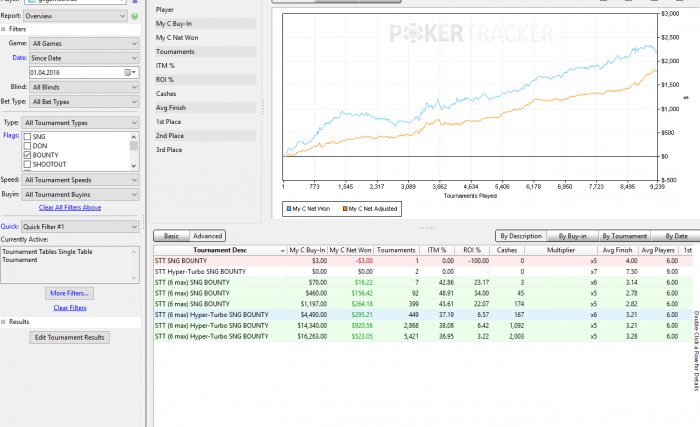Screen dimensions: 700x427
Task: Sort by Tournaments column header
Action: (396, 250)
